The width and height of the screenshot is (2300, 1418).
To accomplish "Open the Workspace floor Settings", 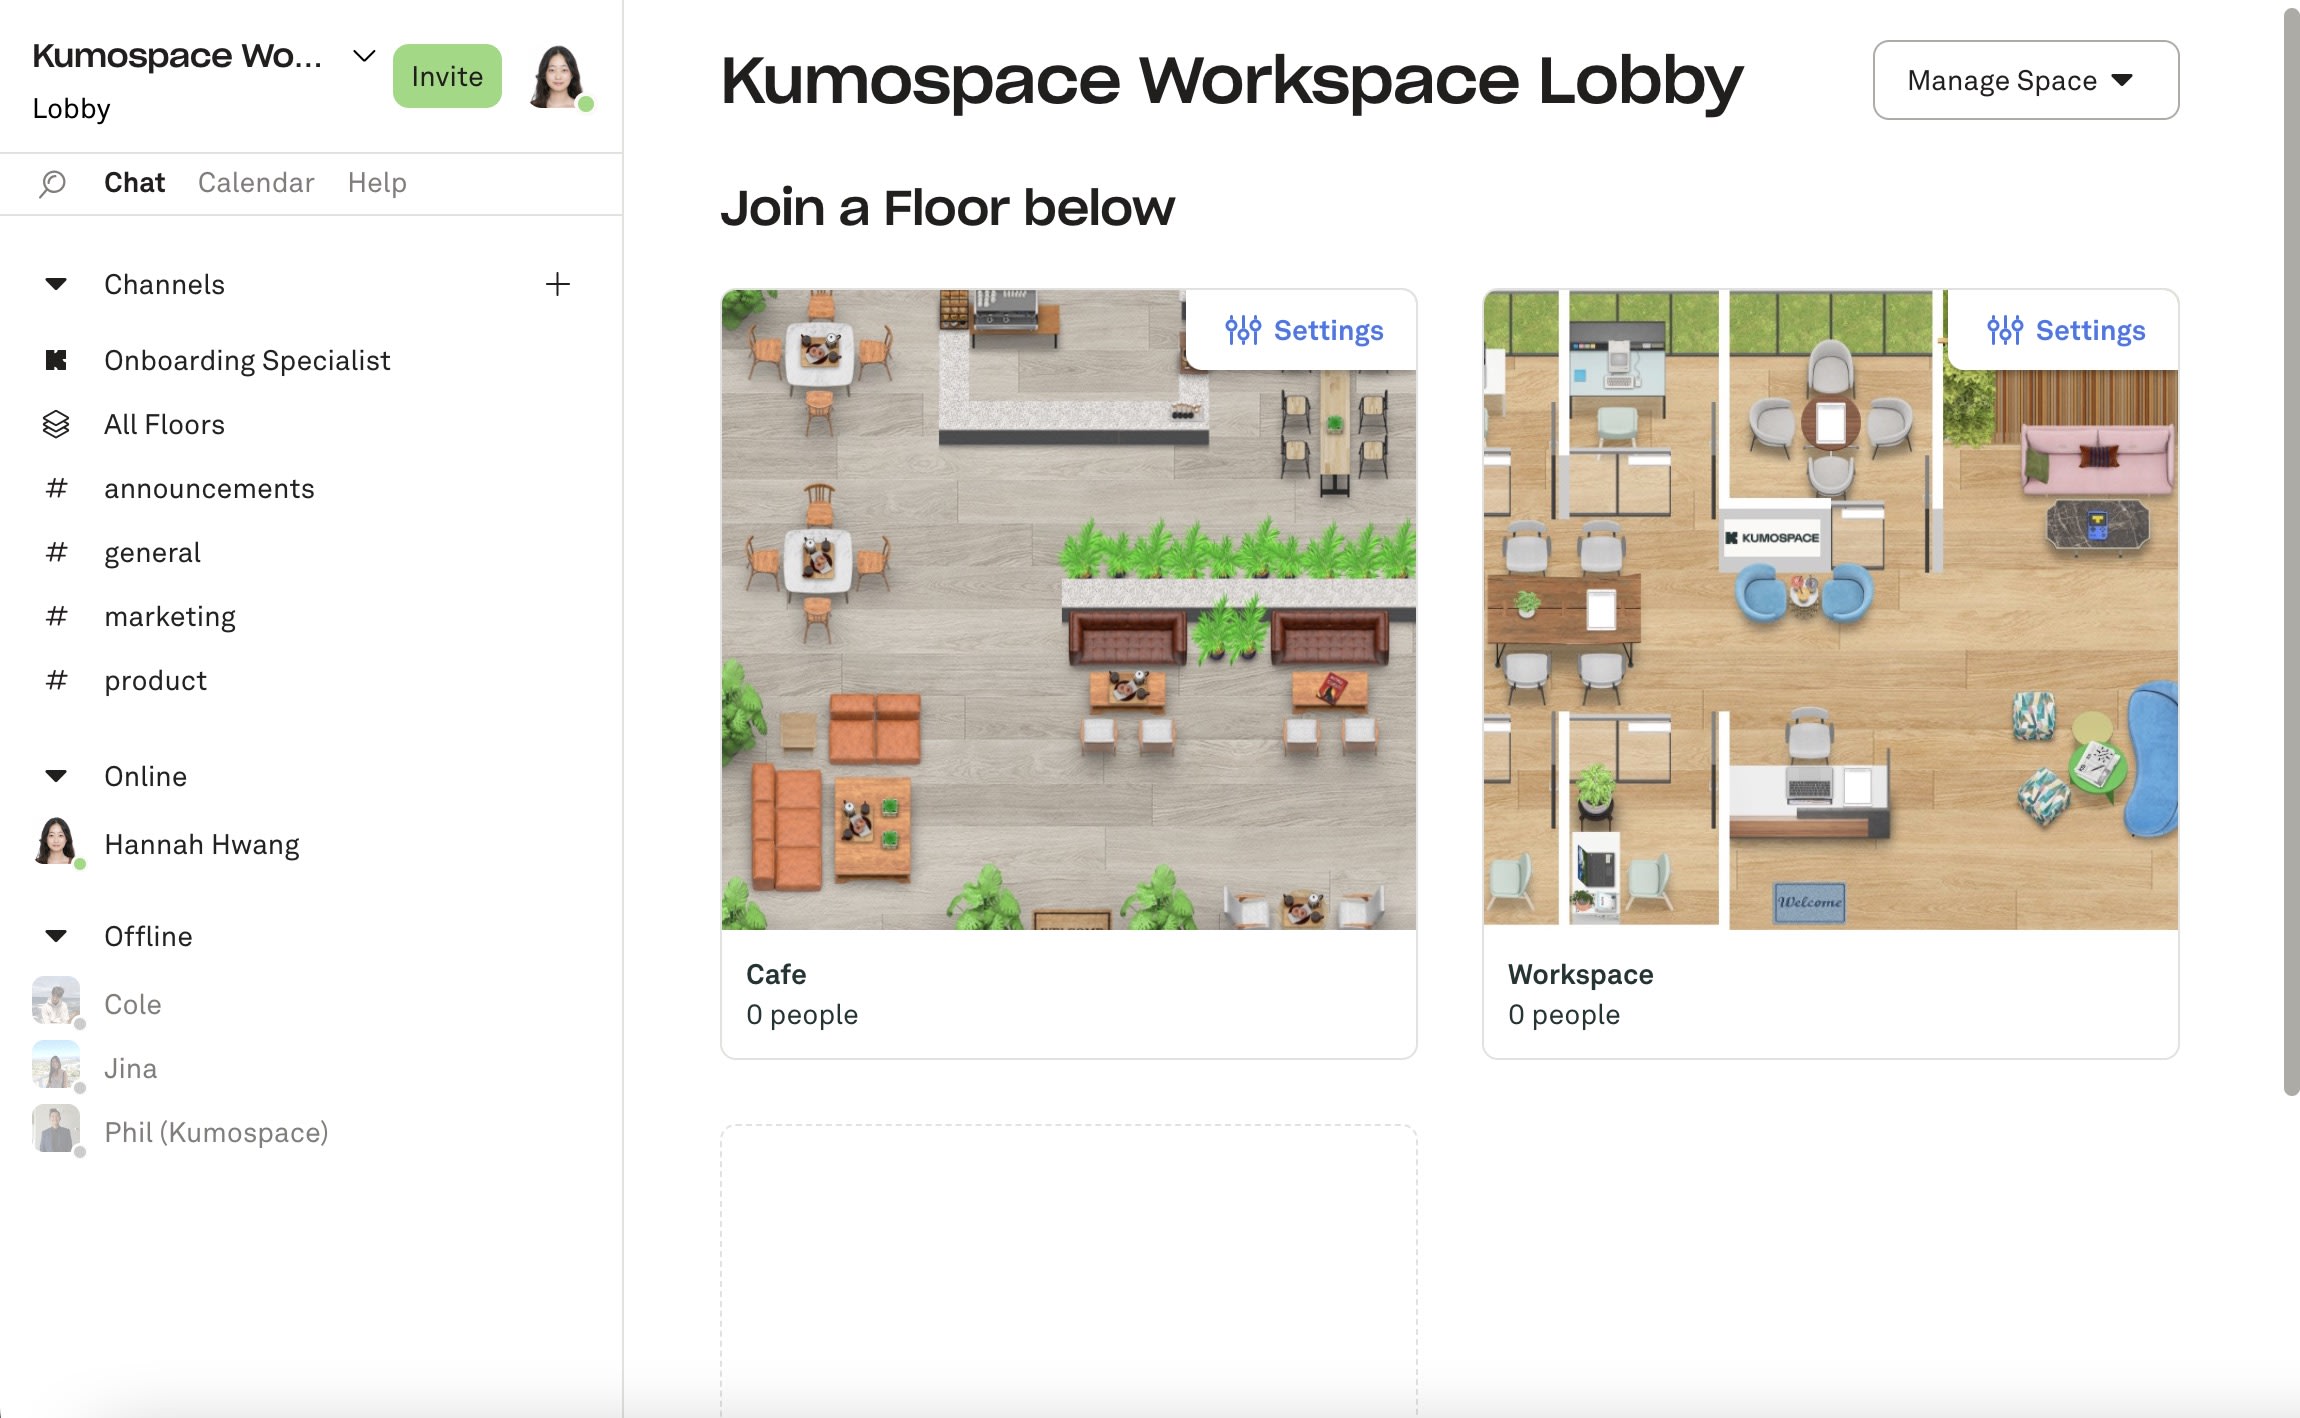I will (x=2066, y=330).
